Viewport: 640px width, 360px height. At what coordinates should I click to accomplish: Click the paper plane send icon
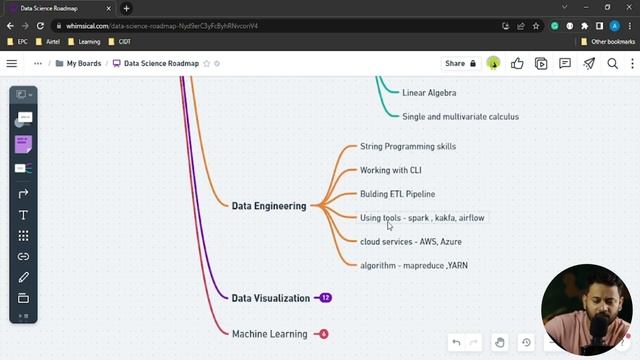589,63
